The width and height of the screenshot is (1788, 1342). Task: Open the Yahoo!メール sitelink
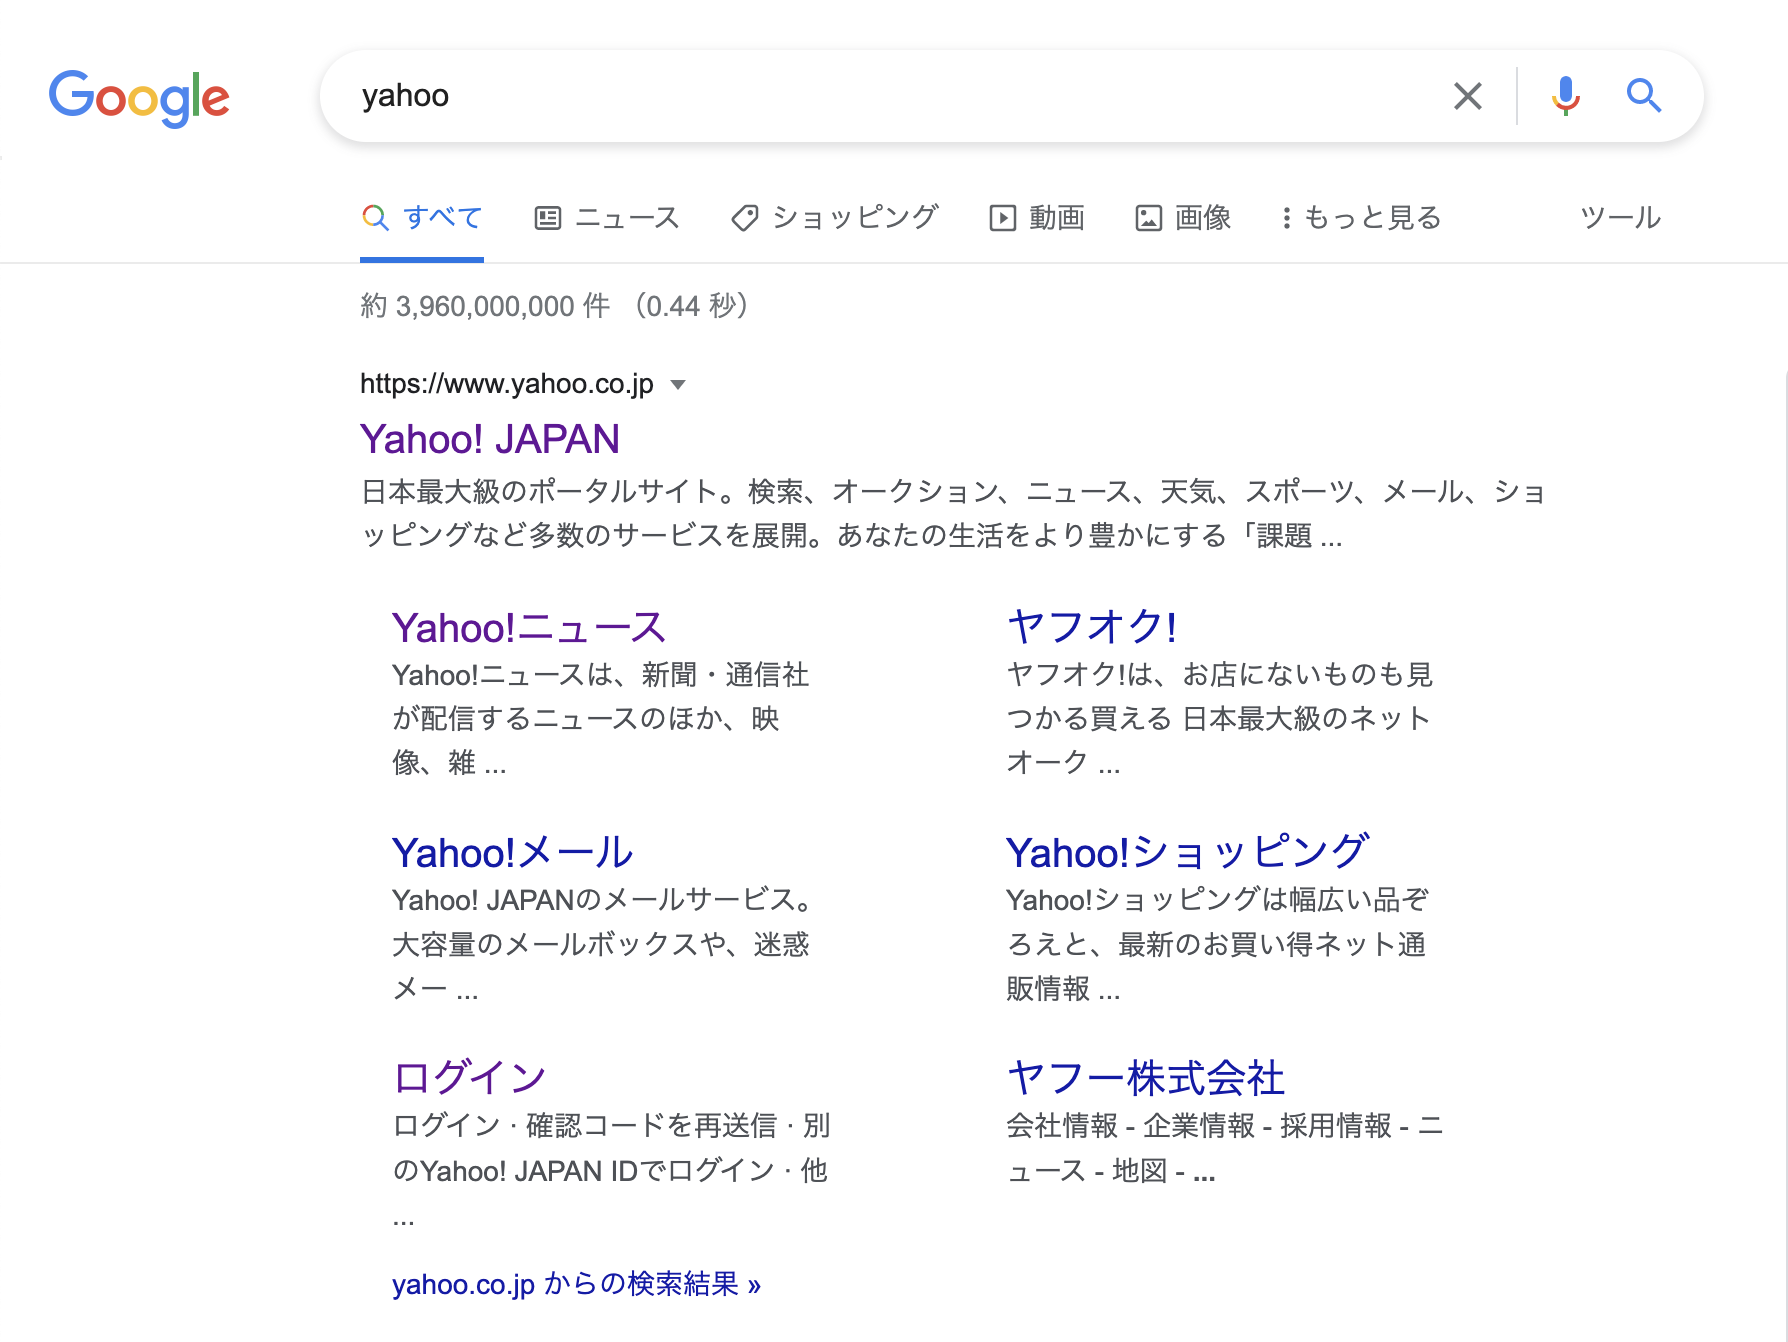(512, 853)
